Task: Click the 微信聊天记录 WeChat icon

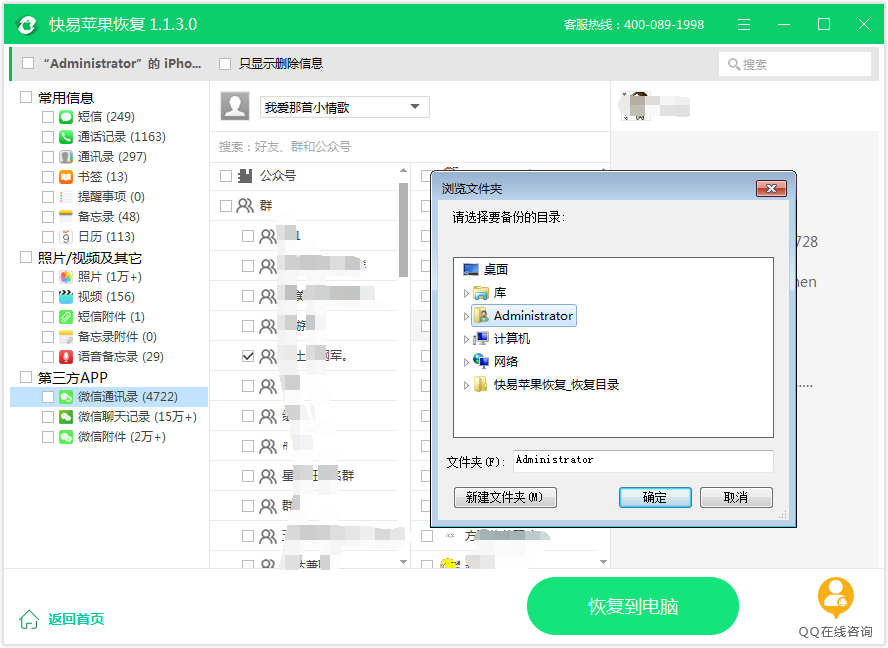Action: click(66, 417)
